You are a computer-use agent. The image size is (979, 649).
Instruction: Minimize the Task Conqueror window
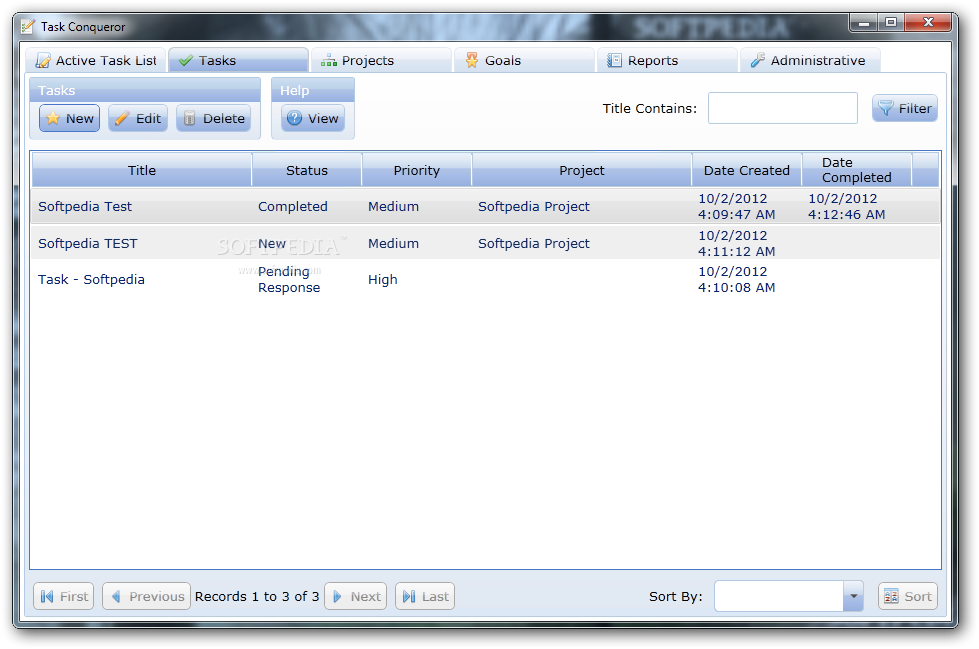coord(864,22)
